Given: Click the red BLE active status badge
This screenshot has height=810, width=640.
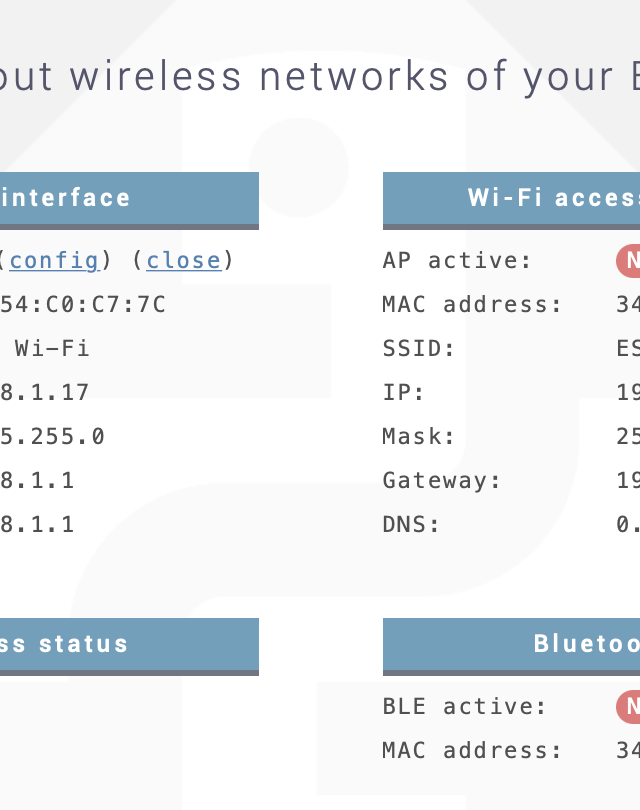Looking at the screenshot, I should coord(629,707).
